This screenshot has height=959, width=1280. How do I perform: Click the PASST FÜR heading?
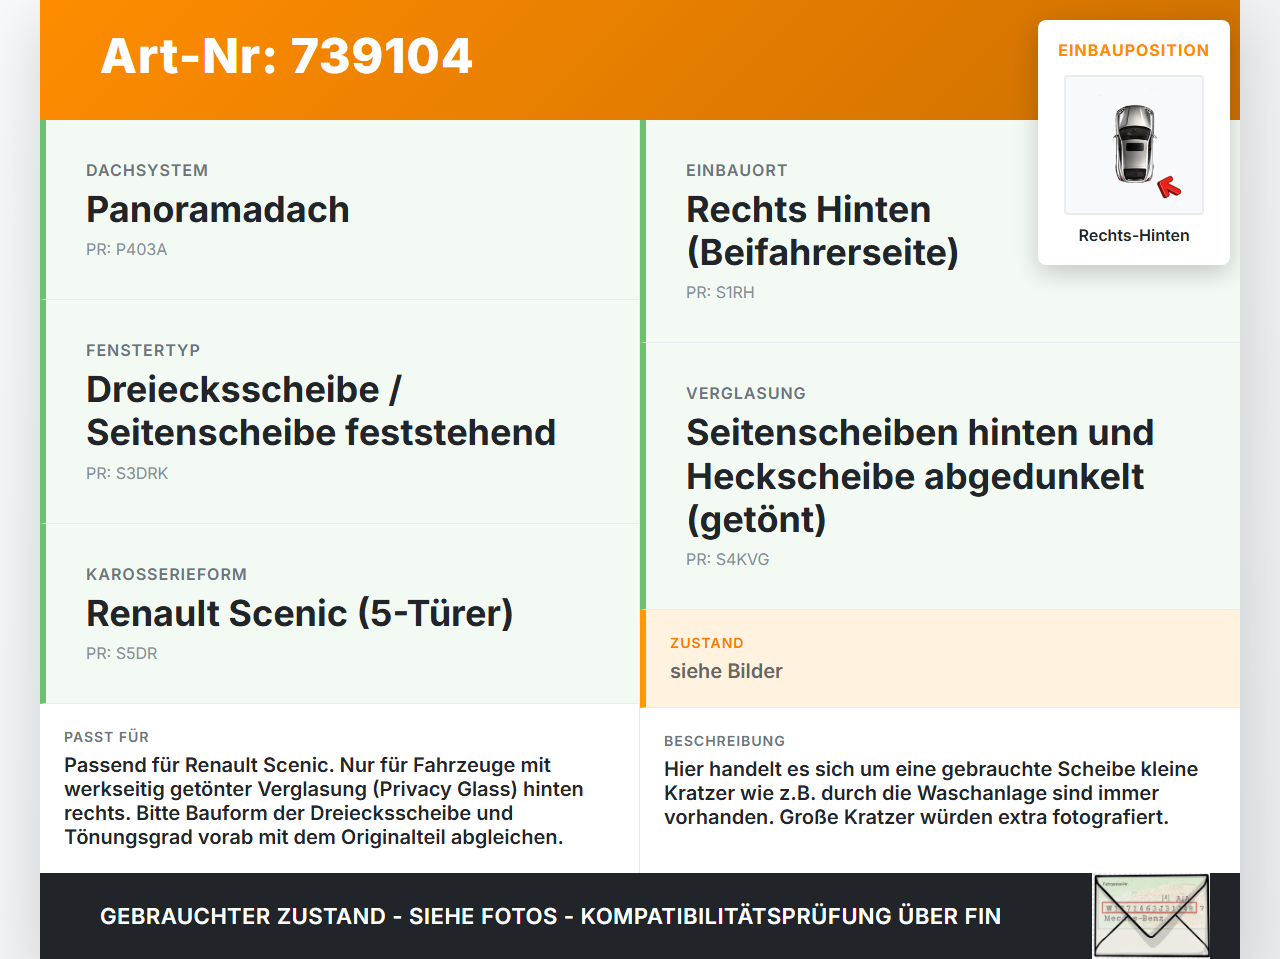(x=106, y=738)
